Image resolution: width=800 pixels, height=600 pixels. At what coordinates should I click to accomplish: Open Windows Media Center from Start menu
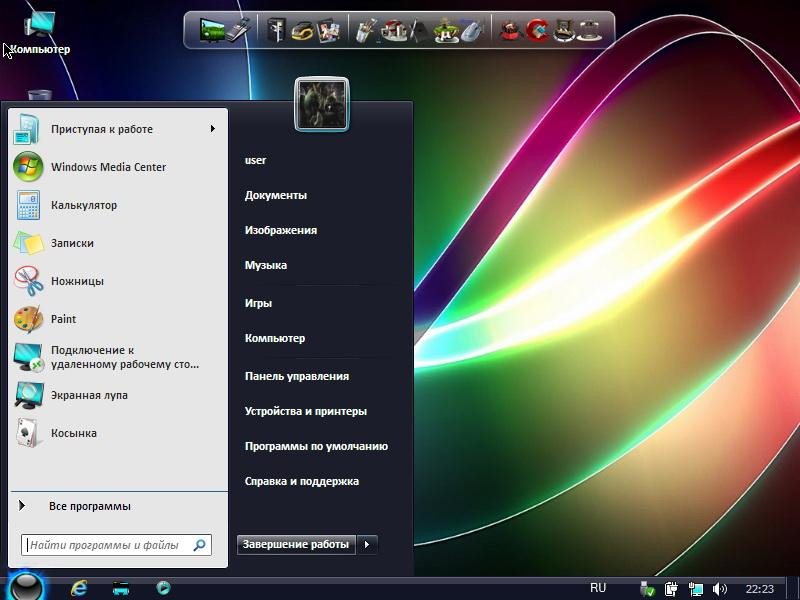[x=108, y=167]
